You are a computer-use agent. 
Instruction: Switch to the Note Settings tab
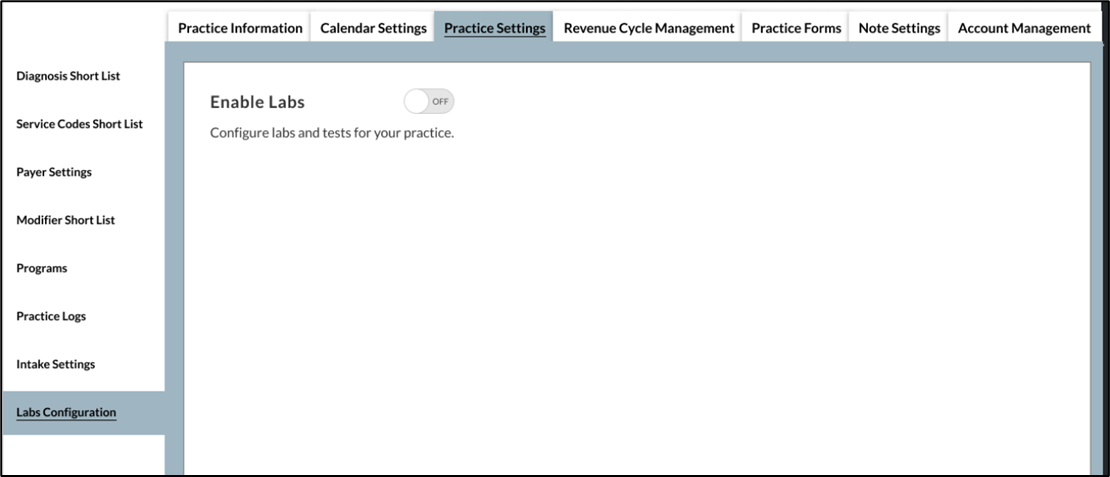899,28
